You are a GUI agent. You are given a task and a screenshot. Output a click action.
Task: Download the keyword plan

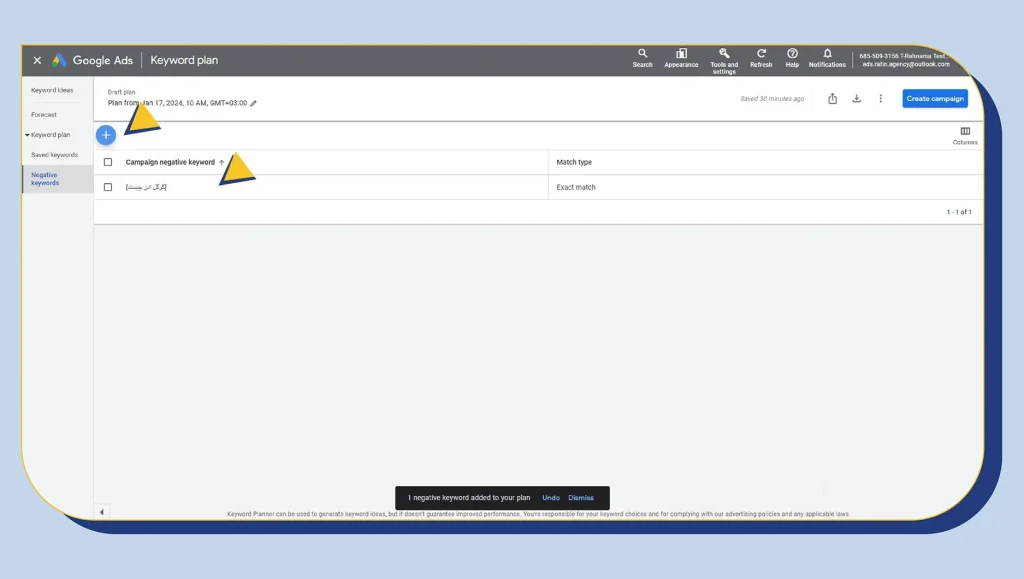click(856, 99)
